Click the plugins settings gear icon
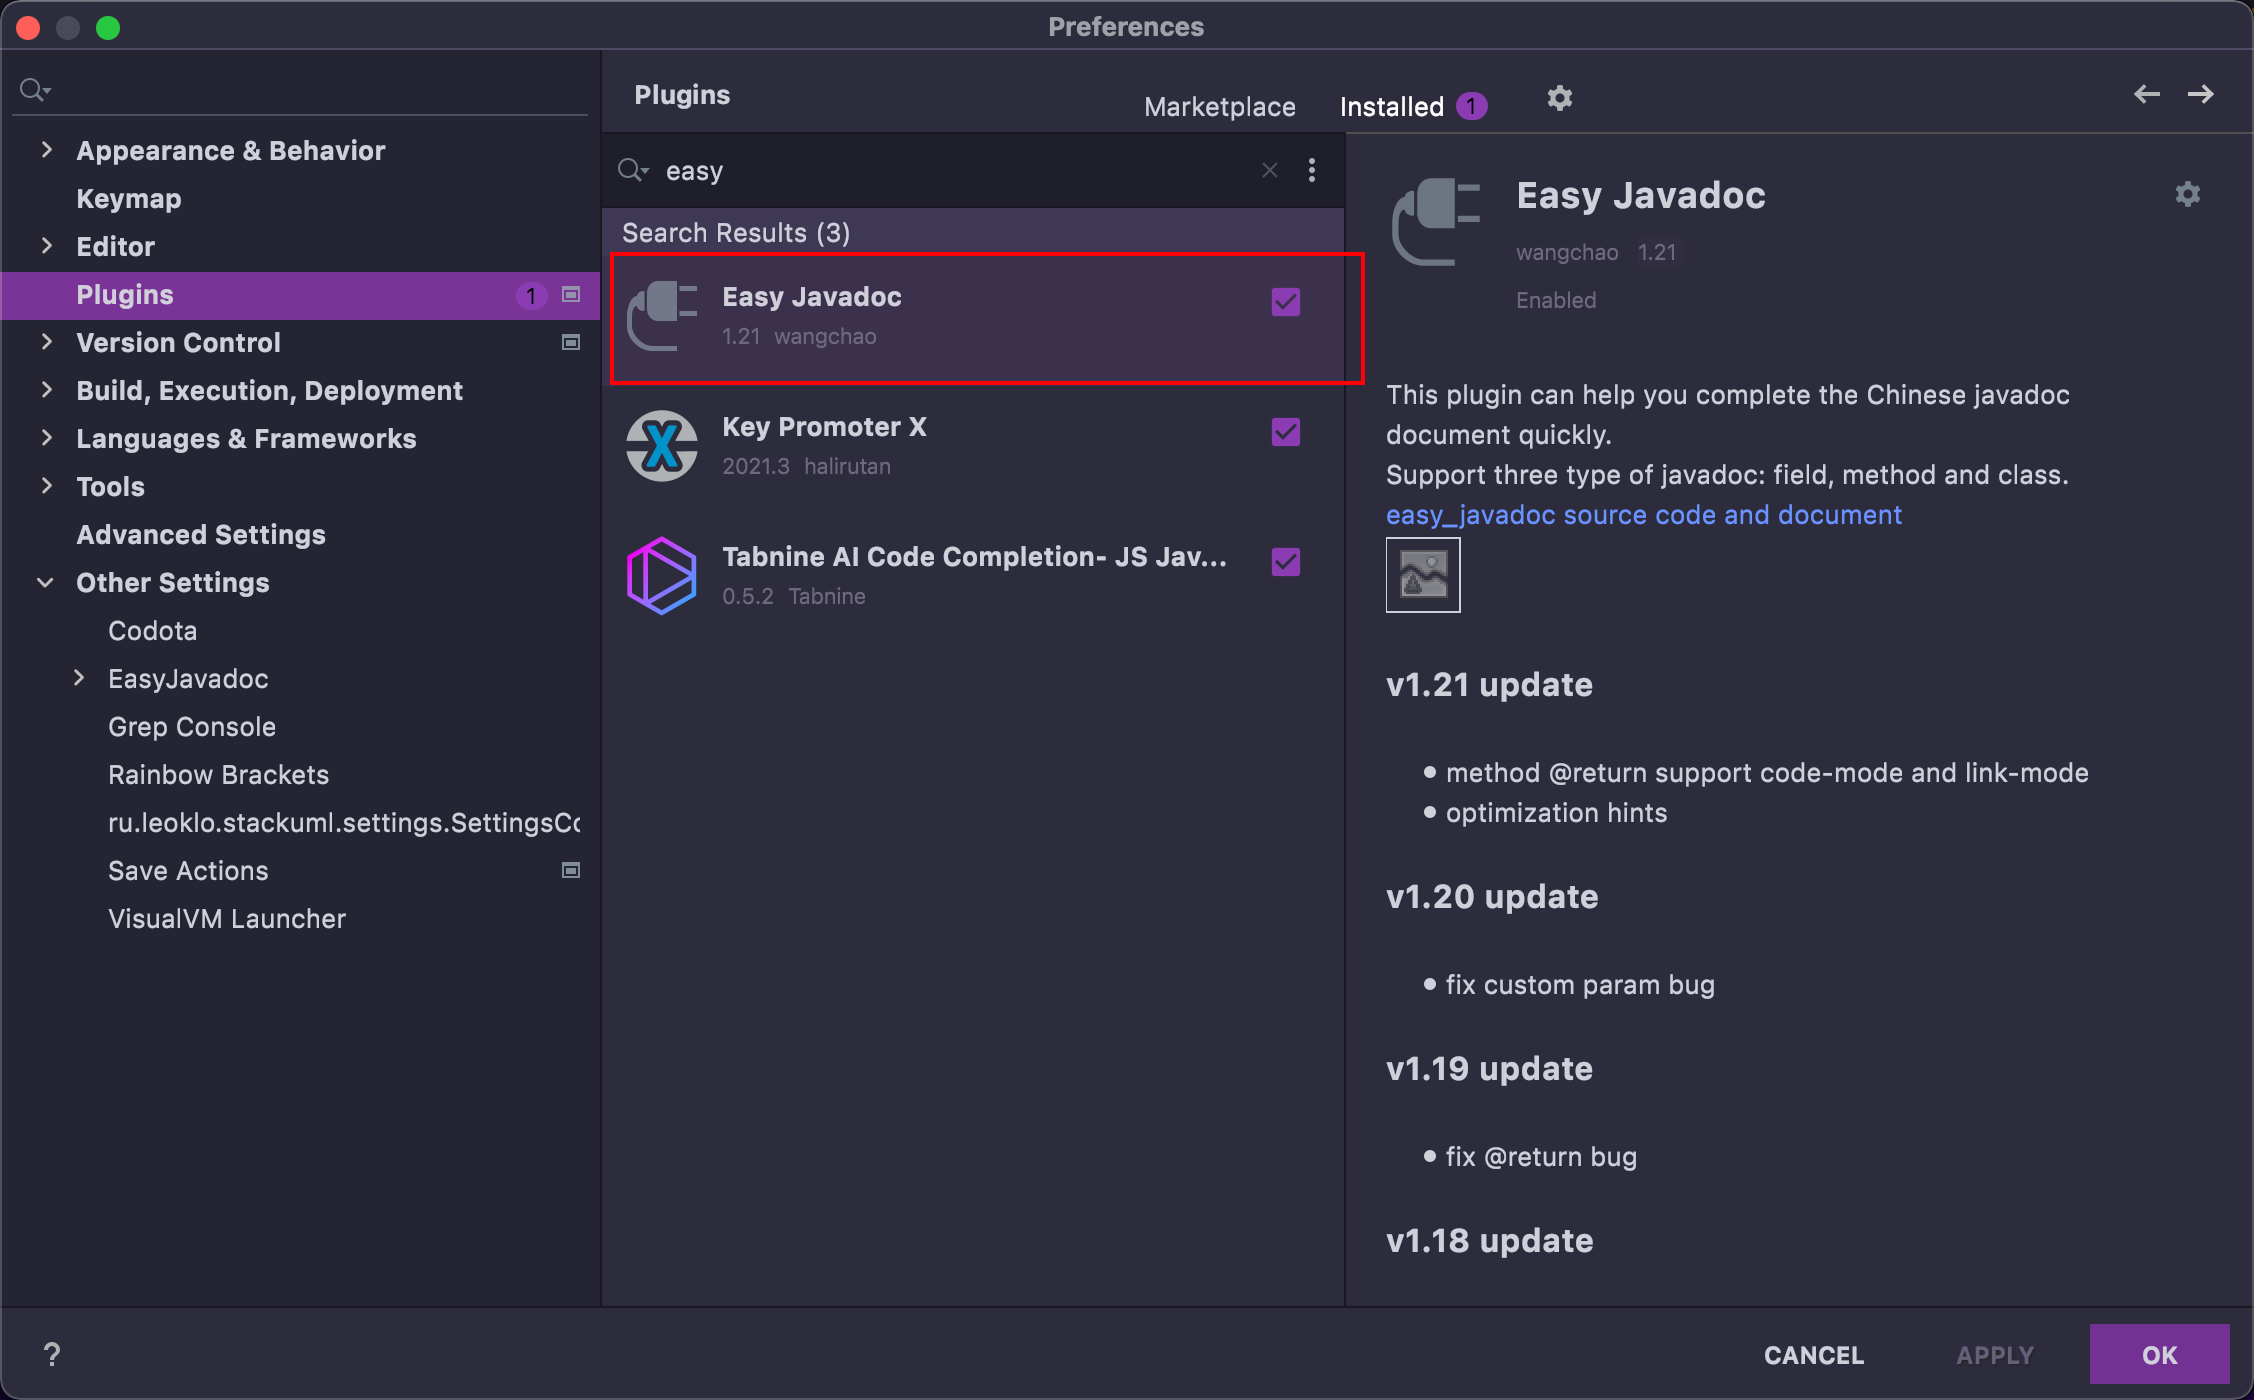This screenshot has height=1400, width=2254. tap(1559, 98)
